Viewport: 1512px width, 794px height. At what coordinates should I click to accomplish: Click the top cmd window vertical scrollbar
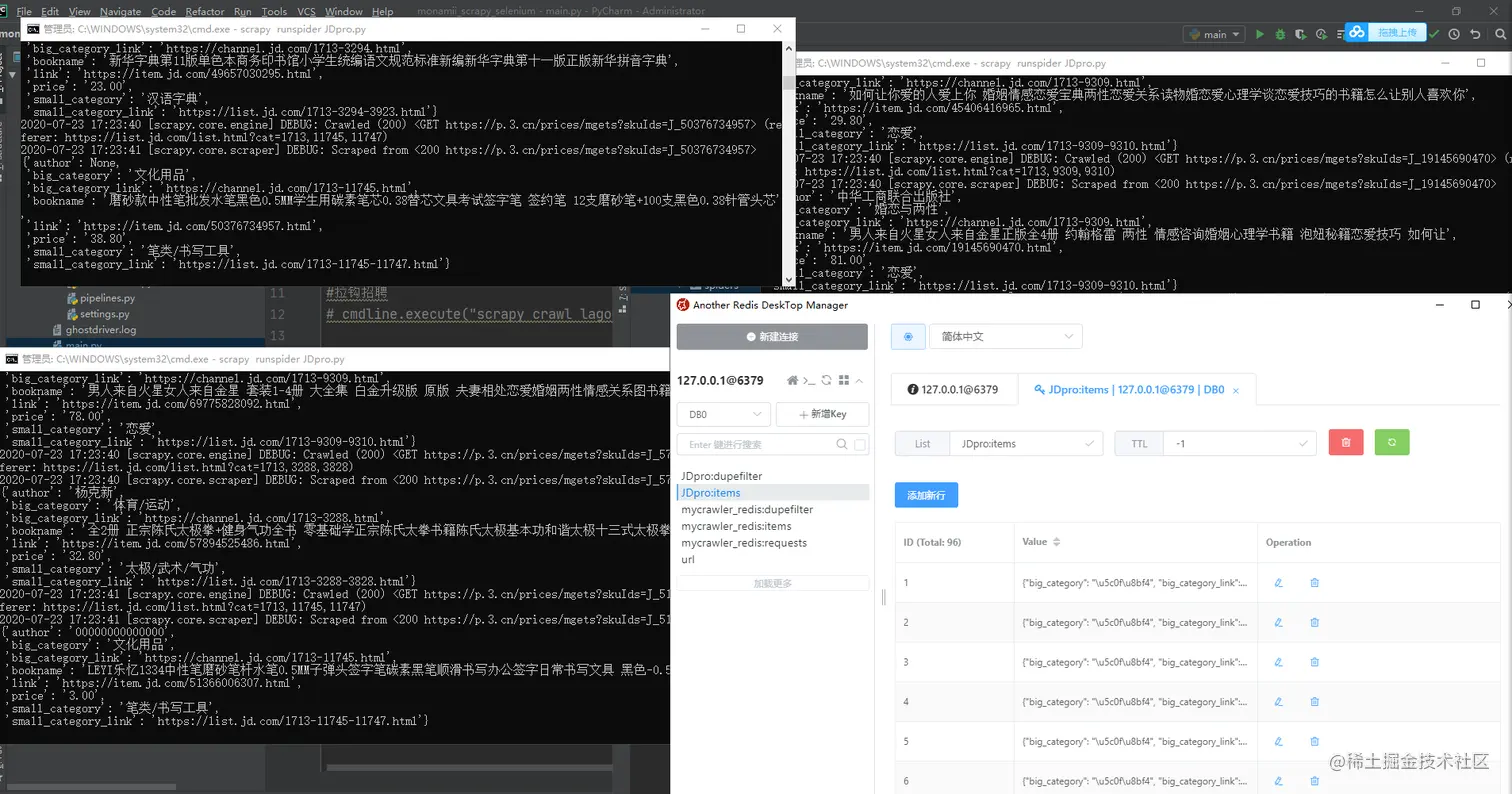point(788,163)
